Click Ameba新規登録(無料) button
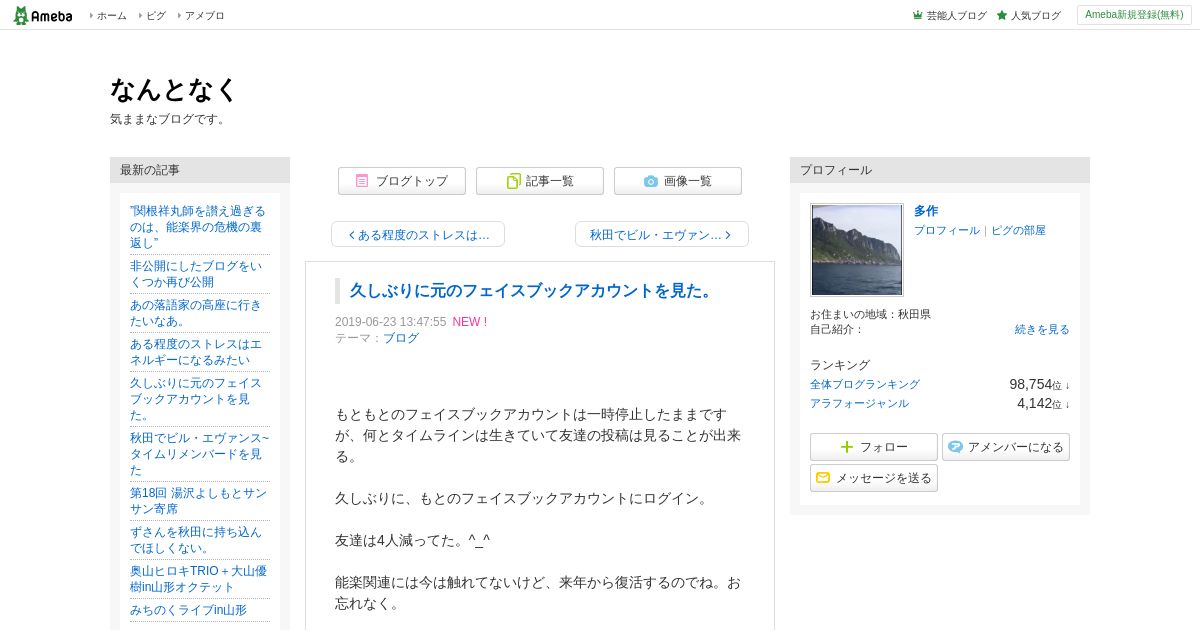The height and width of the screenshot is (630, 1200). tap(1134, 15)
